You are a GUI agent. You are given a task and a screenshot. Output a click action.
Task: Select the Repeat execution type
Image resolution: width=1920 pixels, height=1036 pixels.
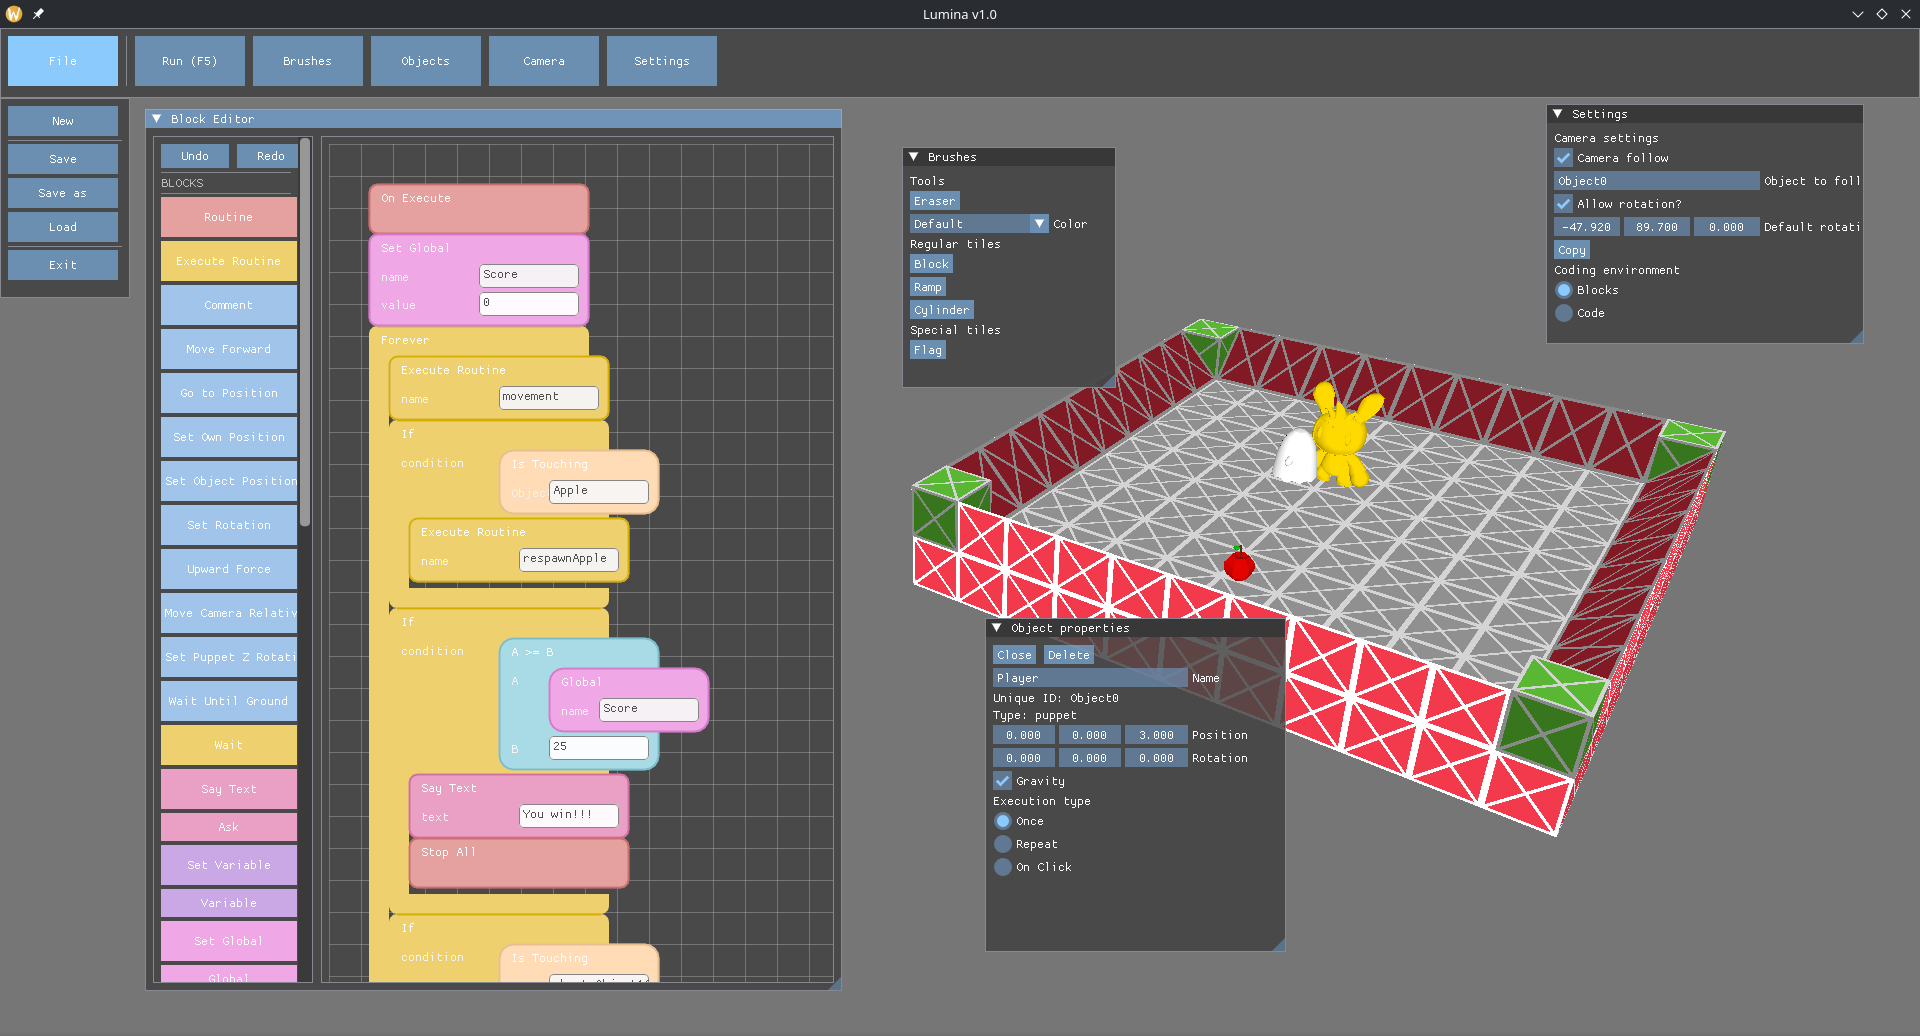click(x=1003, y=844)
